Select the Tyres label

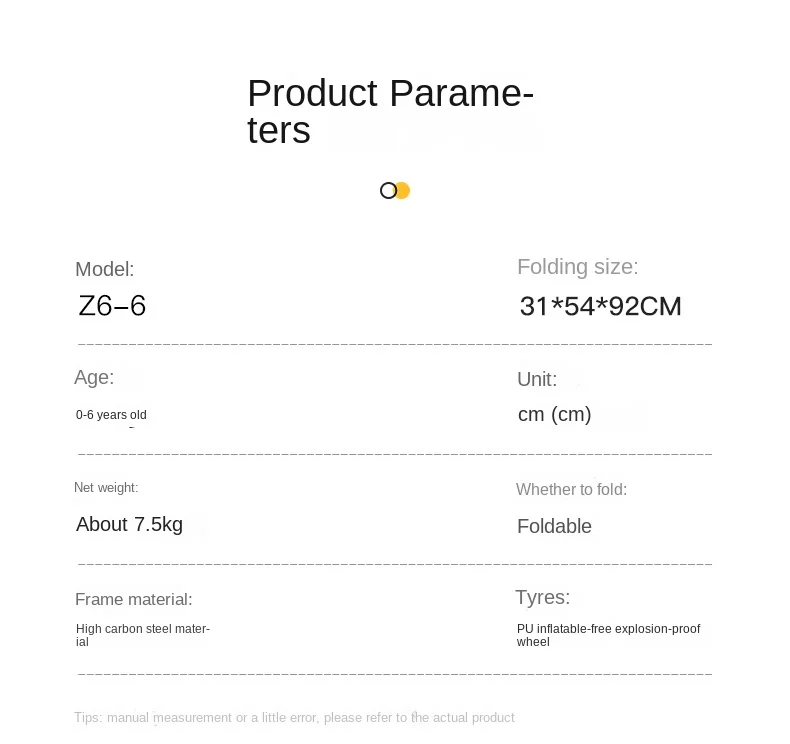click(542, 598)
